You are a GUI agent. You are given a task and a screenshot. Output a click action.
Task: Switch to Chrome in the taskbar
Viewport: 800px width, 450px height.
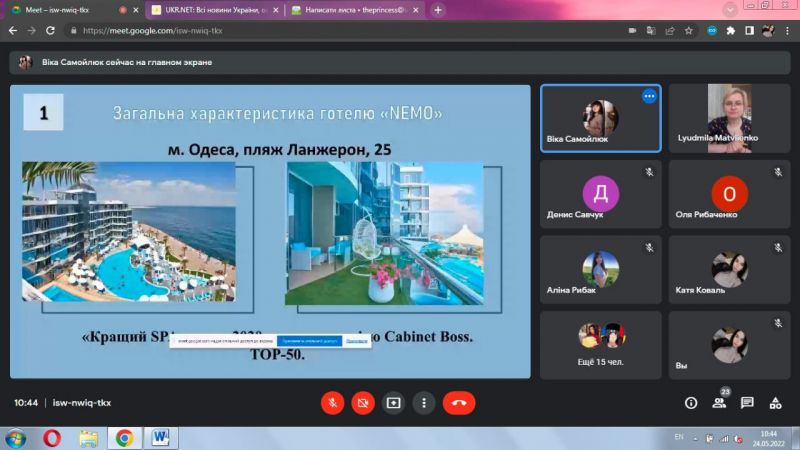(x=124, y=438)
